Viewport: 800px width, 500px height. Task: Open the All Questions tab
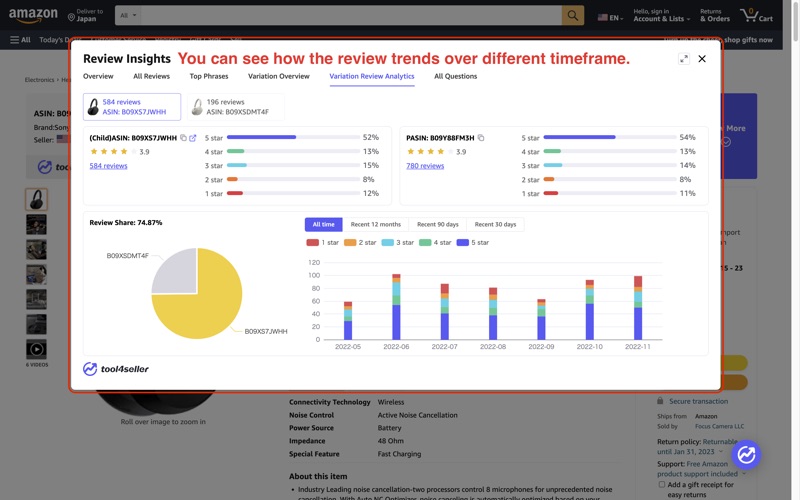coord(456,76)
